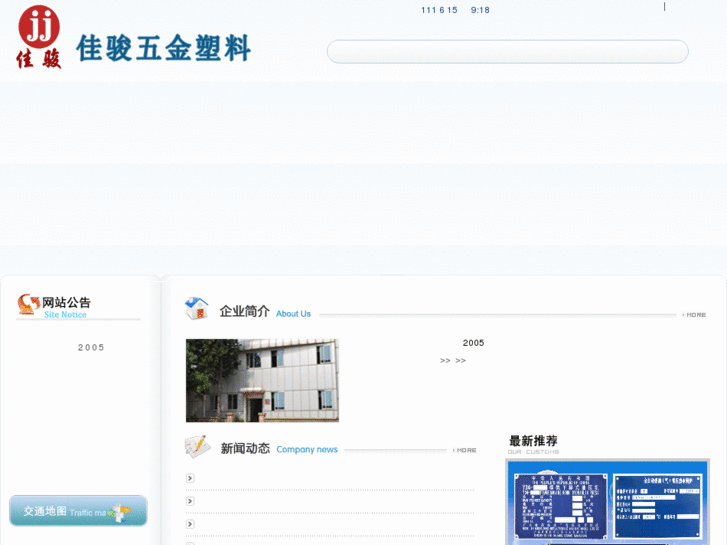Open MORE link for About Us section
Screen dimensions: 727x545
(x=695, y=315)
